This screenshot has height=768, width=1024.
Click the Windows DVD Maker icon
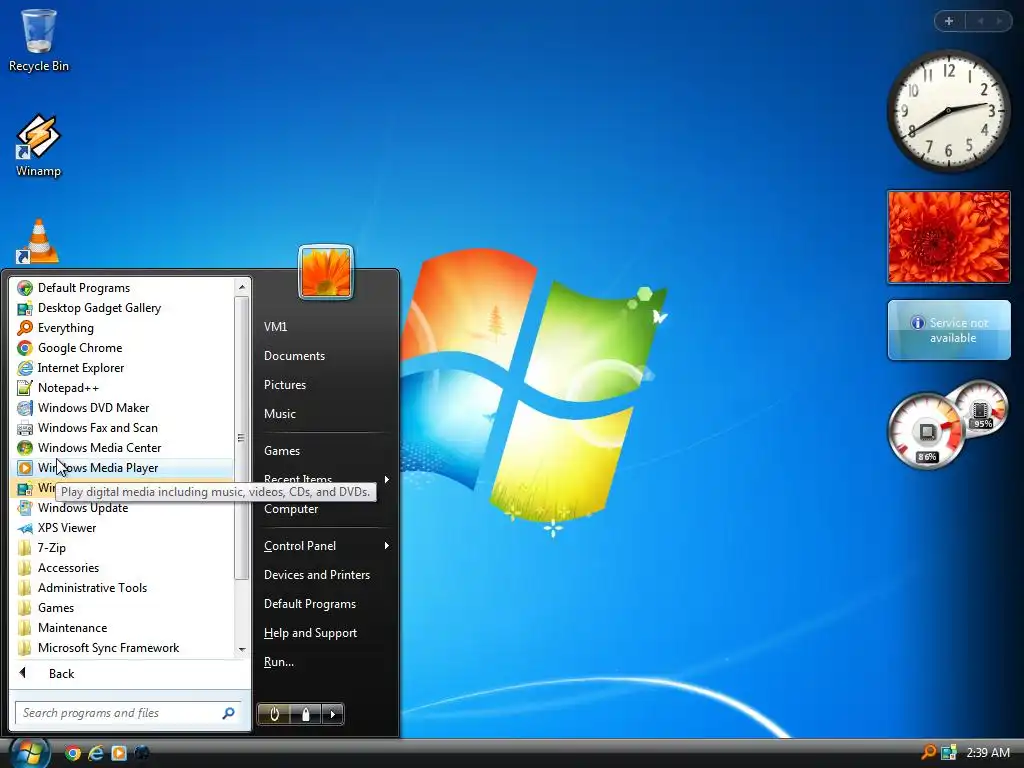point(25,408)
